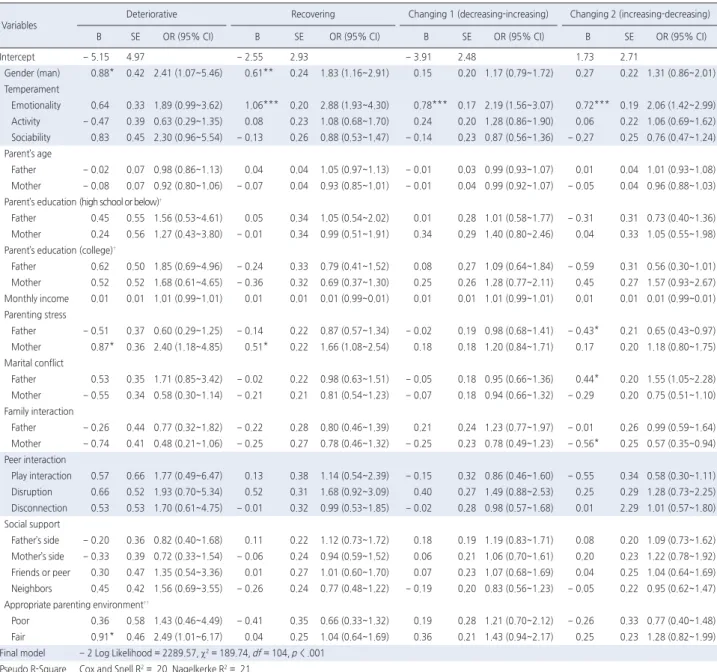Click Poor Deteriorative OR '1.43 (0.46~4.49)'
The height and width of the screenshot is (672, 717).
(x=188, y=621)
